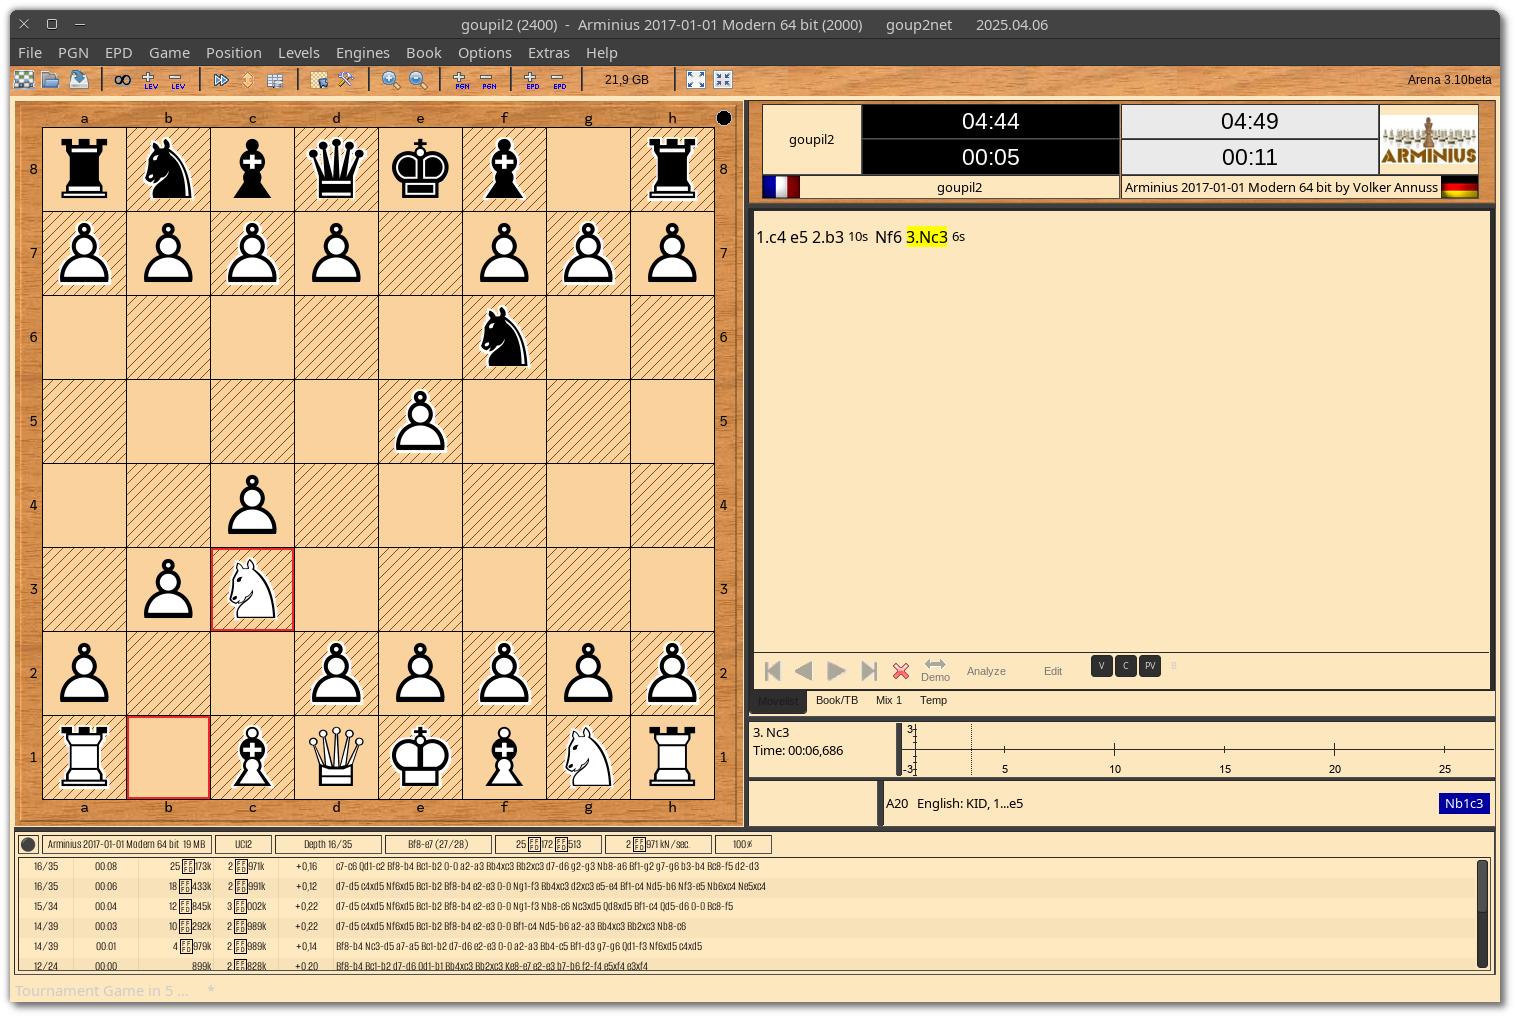Click the zoom in magnifier icon

click(x=391, y=80)
